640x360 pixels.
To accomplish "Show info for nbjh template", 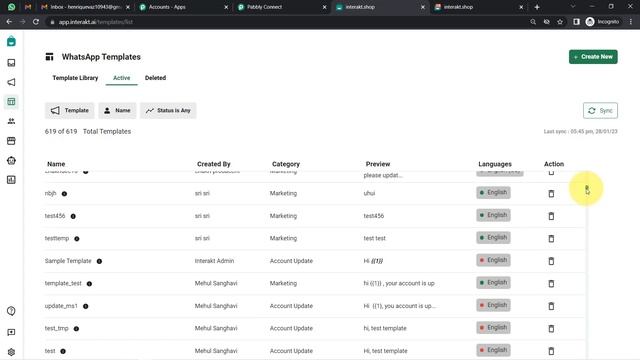I will (x=64, y=194).
